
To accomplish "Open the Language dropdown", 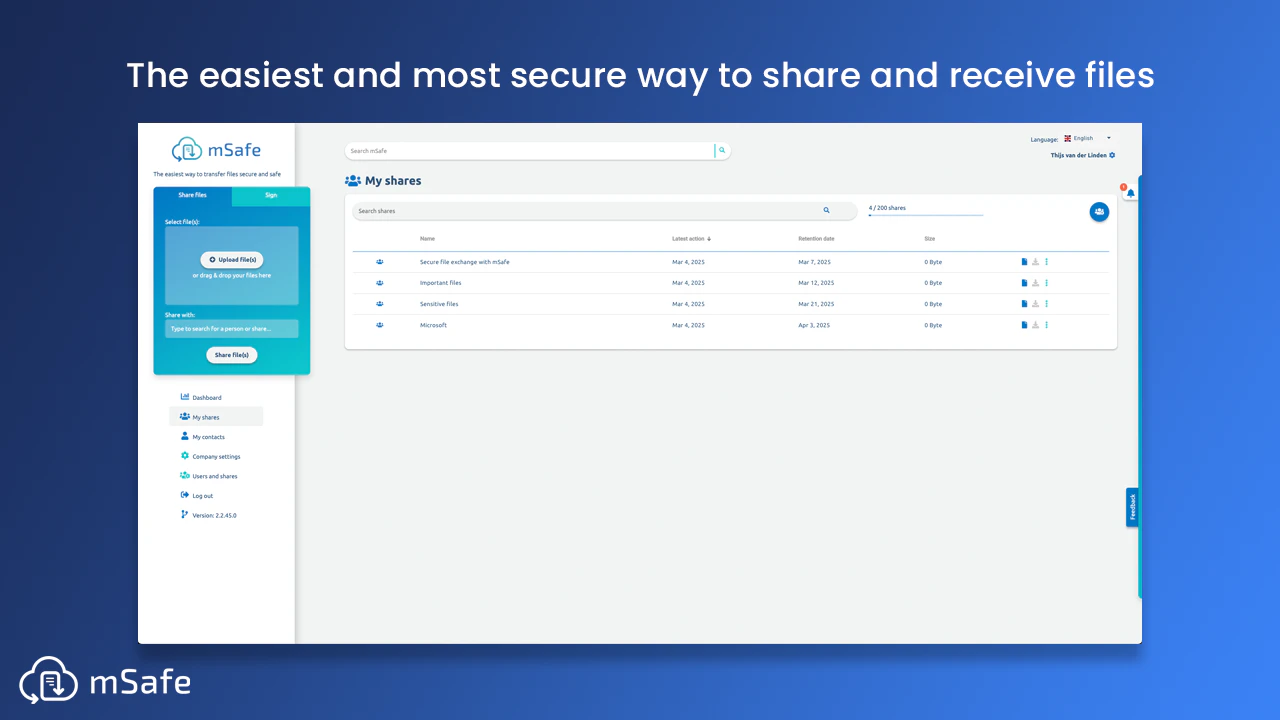I will pyautogui.click(x=1086, y=138).
